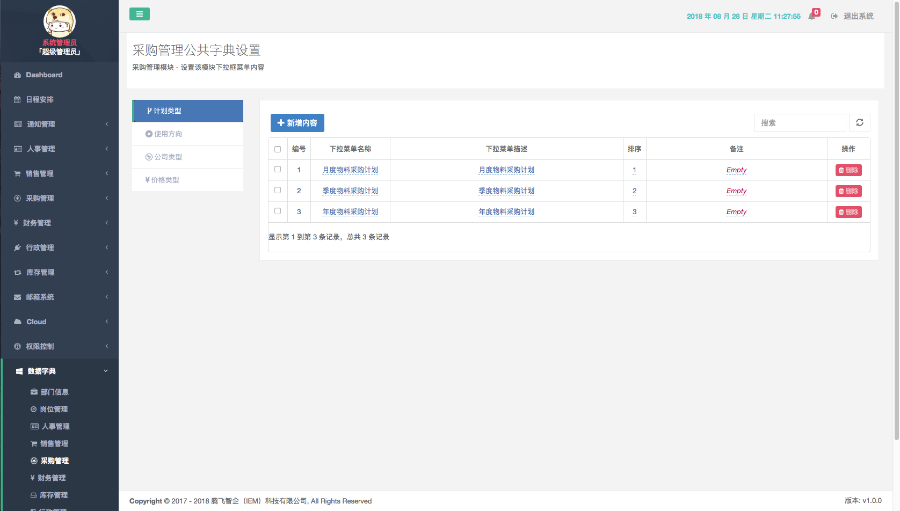900x511 pixels.
Task: Click the 邮箱系统 envelope icon
Action: click(x=17, y=297)
